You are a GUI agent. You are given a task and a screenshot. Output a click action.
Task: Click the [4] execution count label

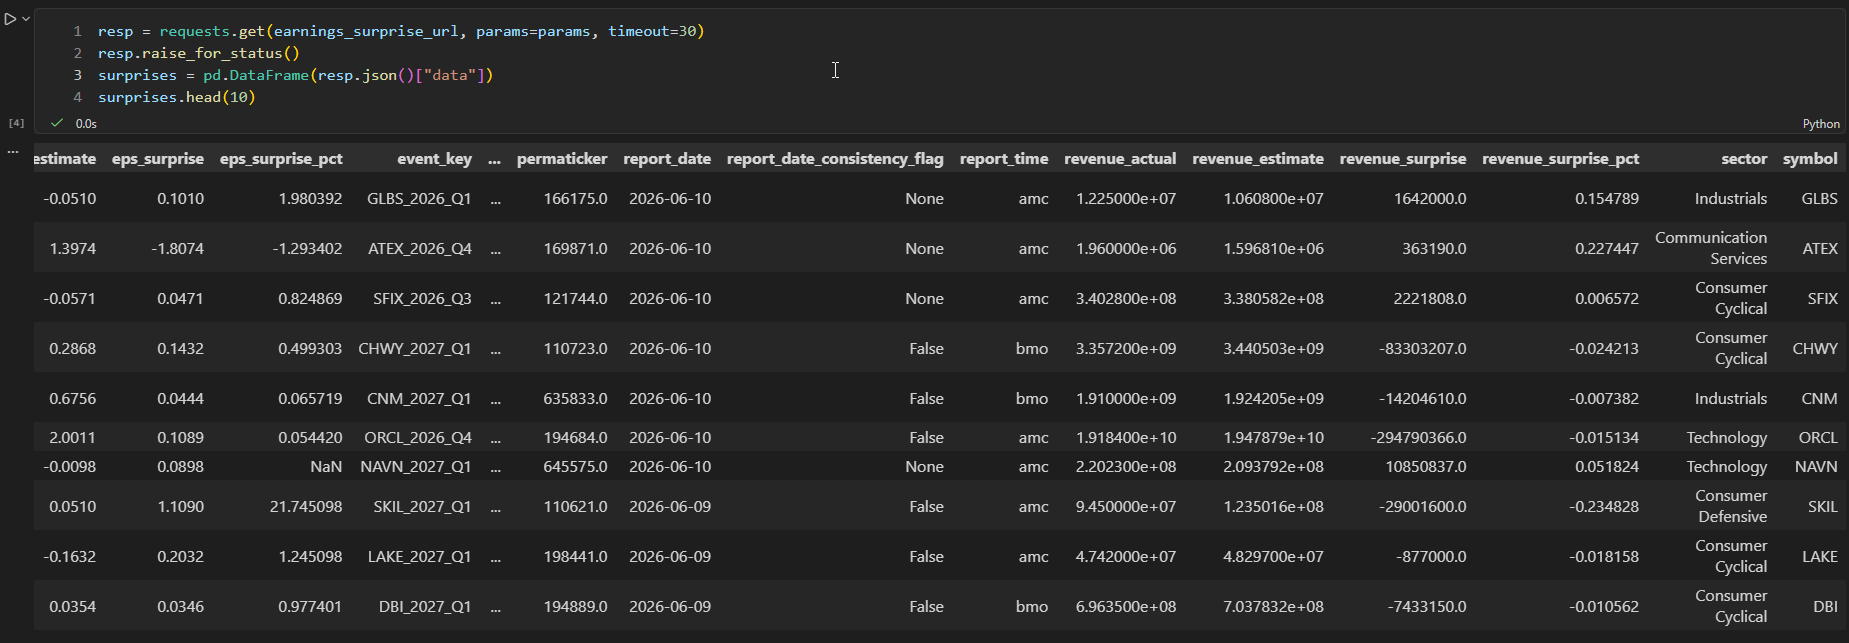(x=16, y=123)
